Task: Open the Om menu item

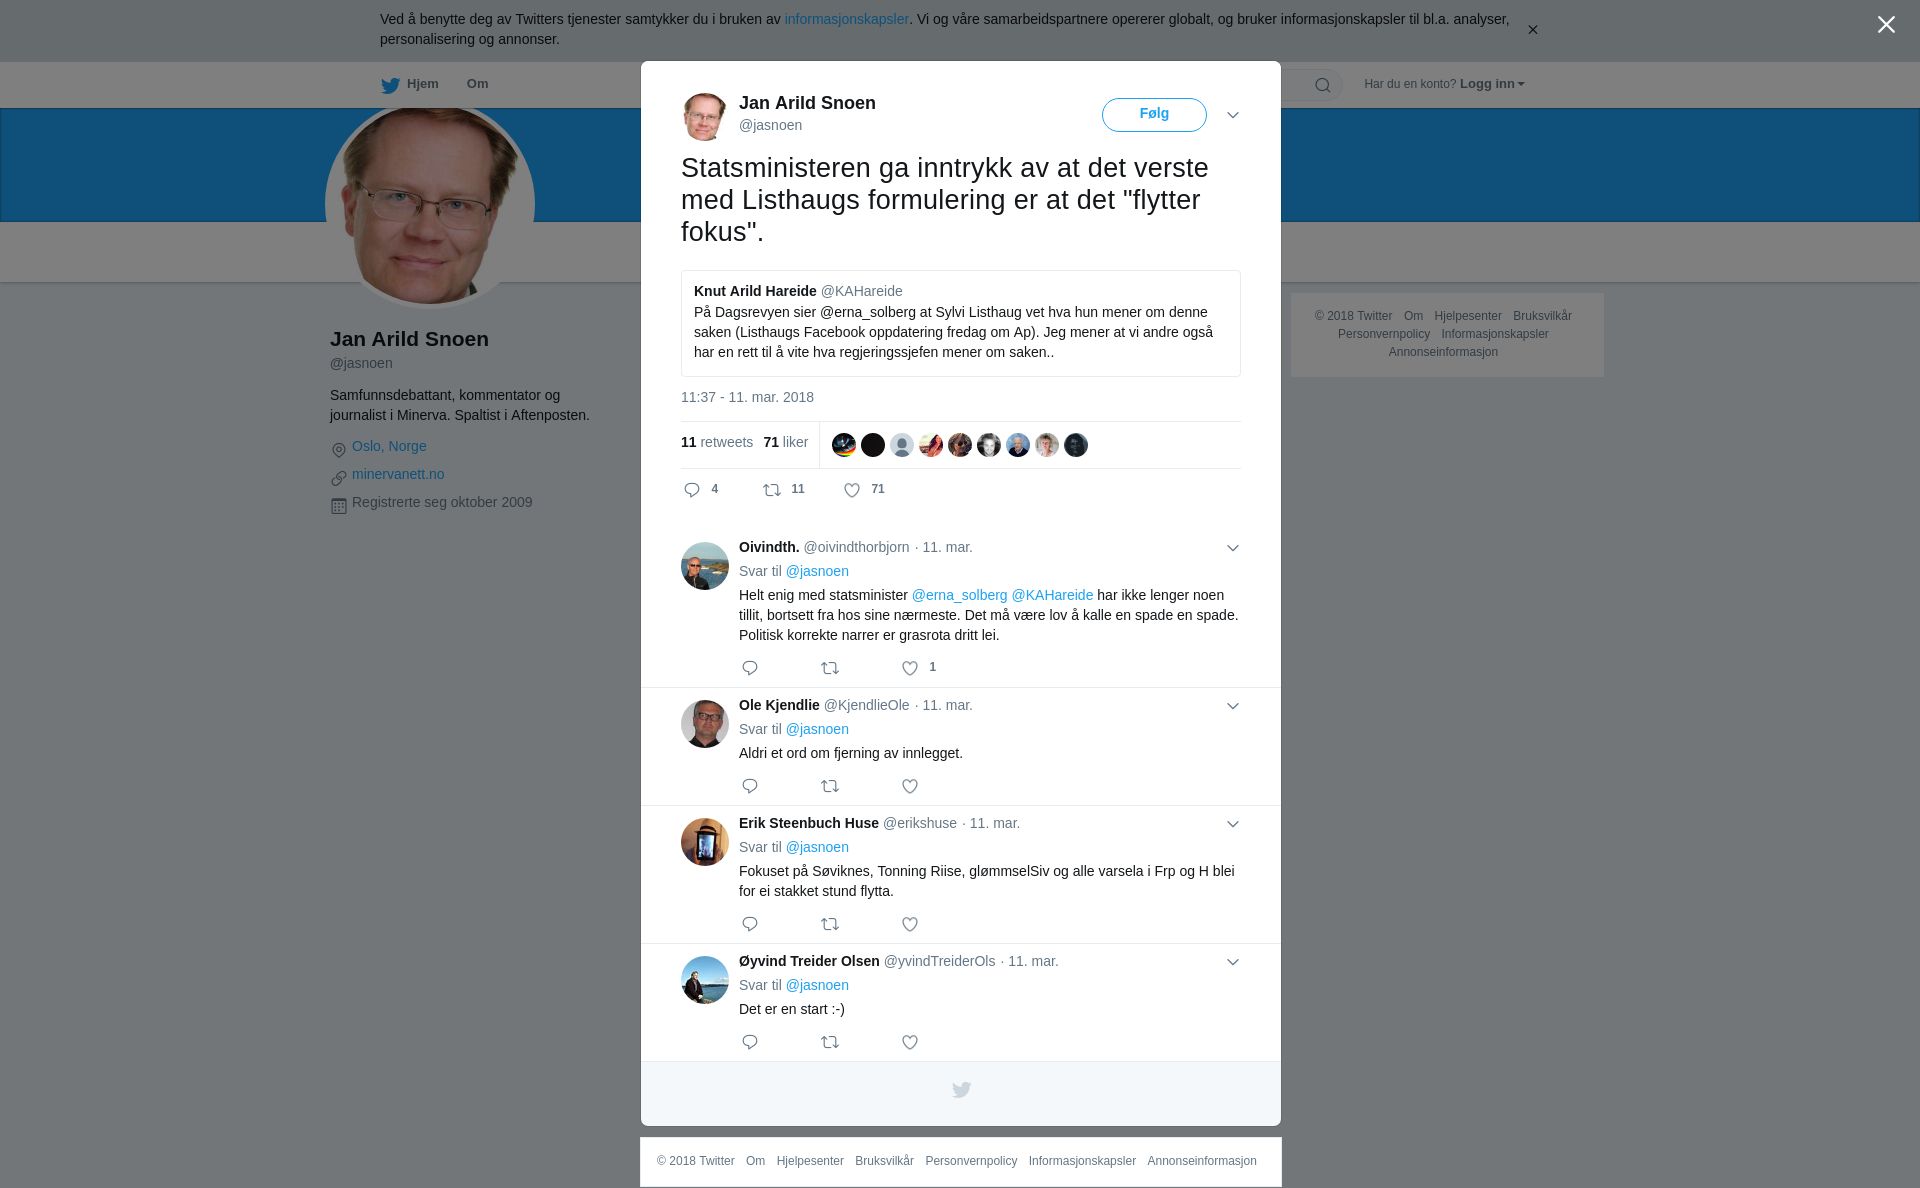Action: tap(477, 84)
